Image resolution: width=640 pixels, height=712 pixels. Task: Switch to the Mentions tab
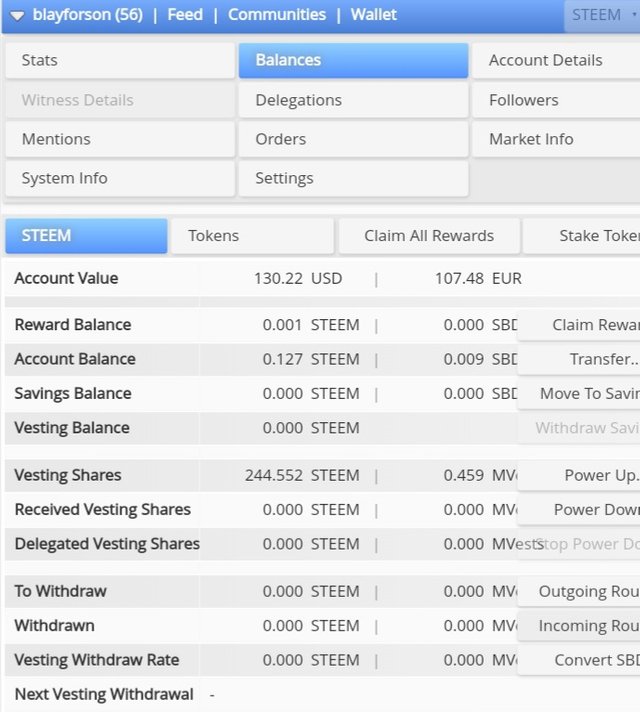120,139
